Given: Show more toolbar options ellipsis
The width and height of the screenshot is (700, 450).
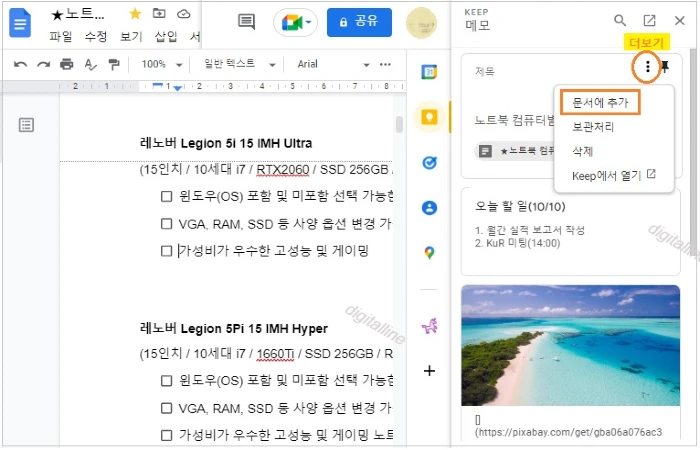Looking at the screenshot, I should click(385, 64).
